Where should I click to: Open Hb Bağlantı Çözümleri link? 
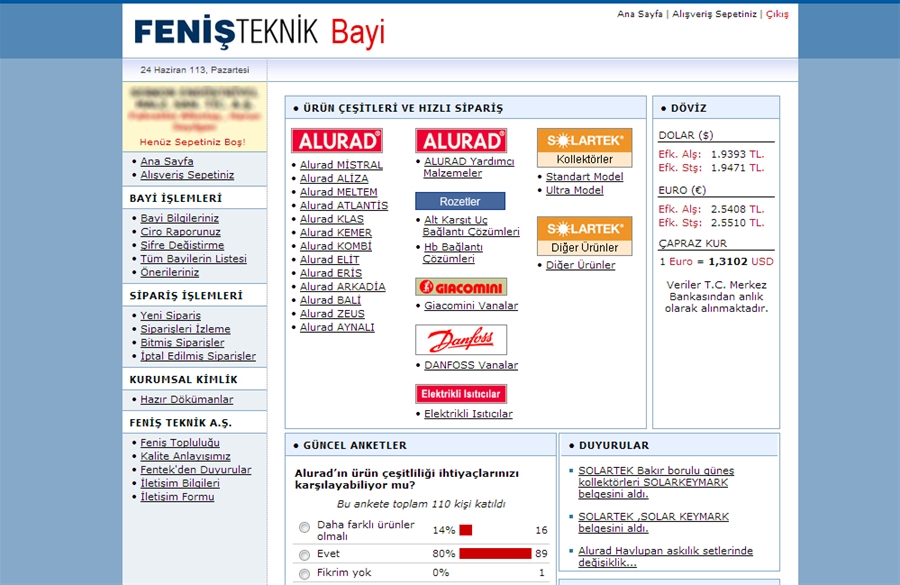click(453, 253)
